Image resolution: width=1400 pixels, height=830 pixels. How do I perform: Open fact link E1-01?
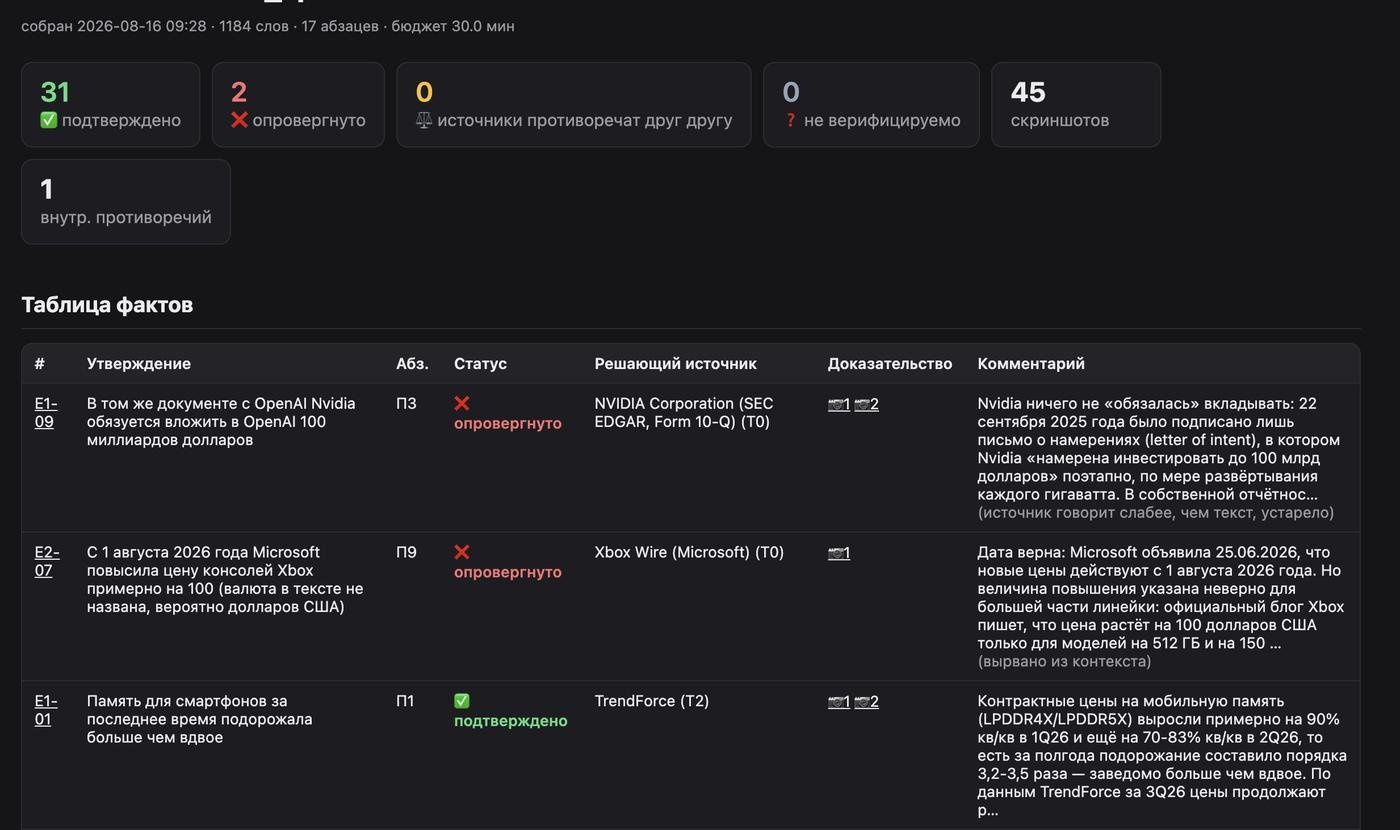[x=46, y=711]
